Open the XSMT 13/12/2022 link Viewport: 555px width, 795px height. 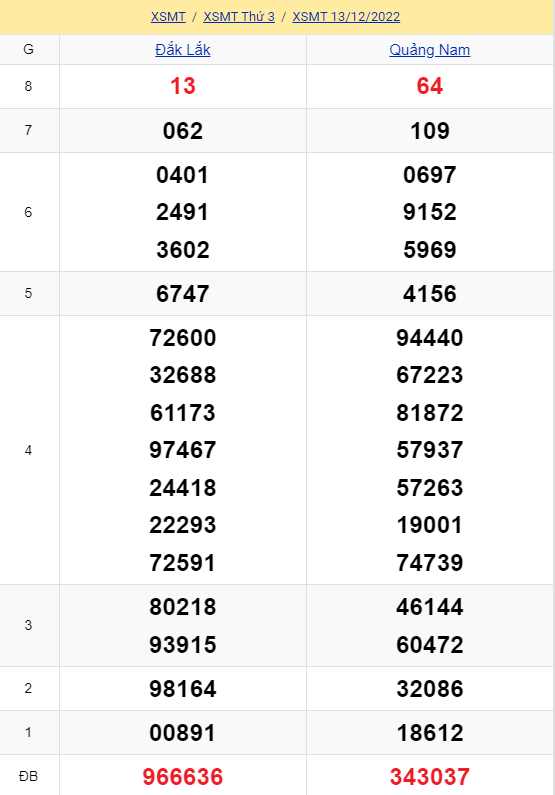[346, 17]
